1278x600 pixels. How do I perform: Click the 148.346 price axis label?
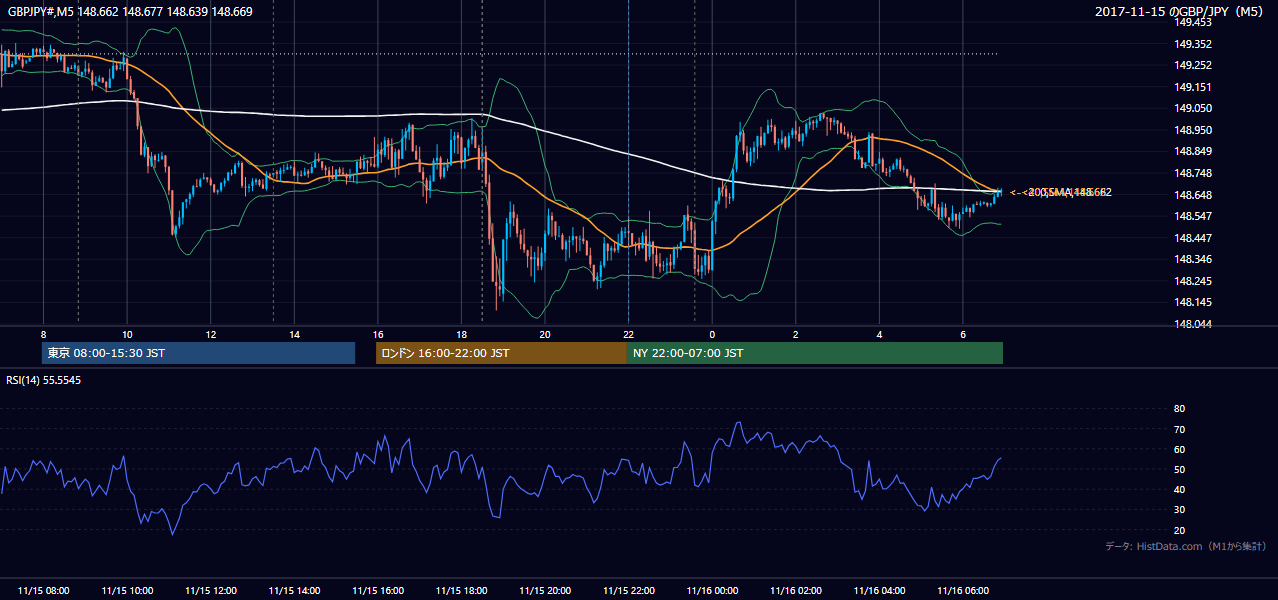coord(1193,259)
